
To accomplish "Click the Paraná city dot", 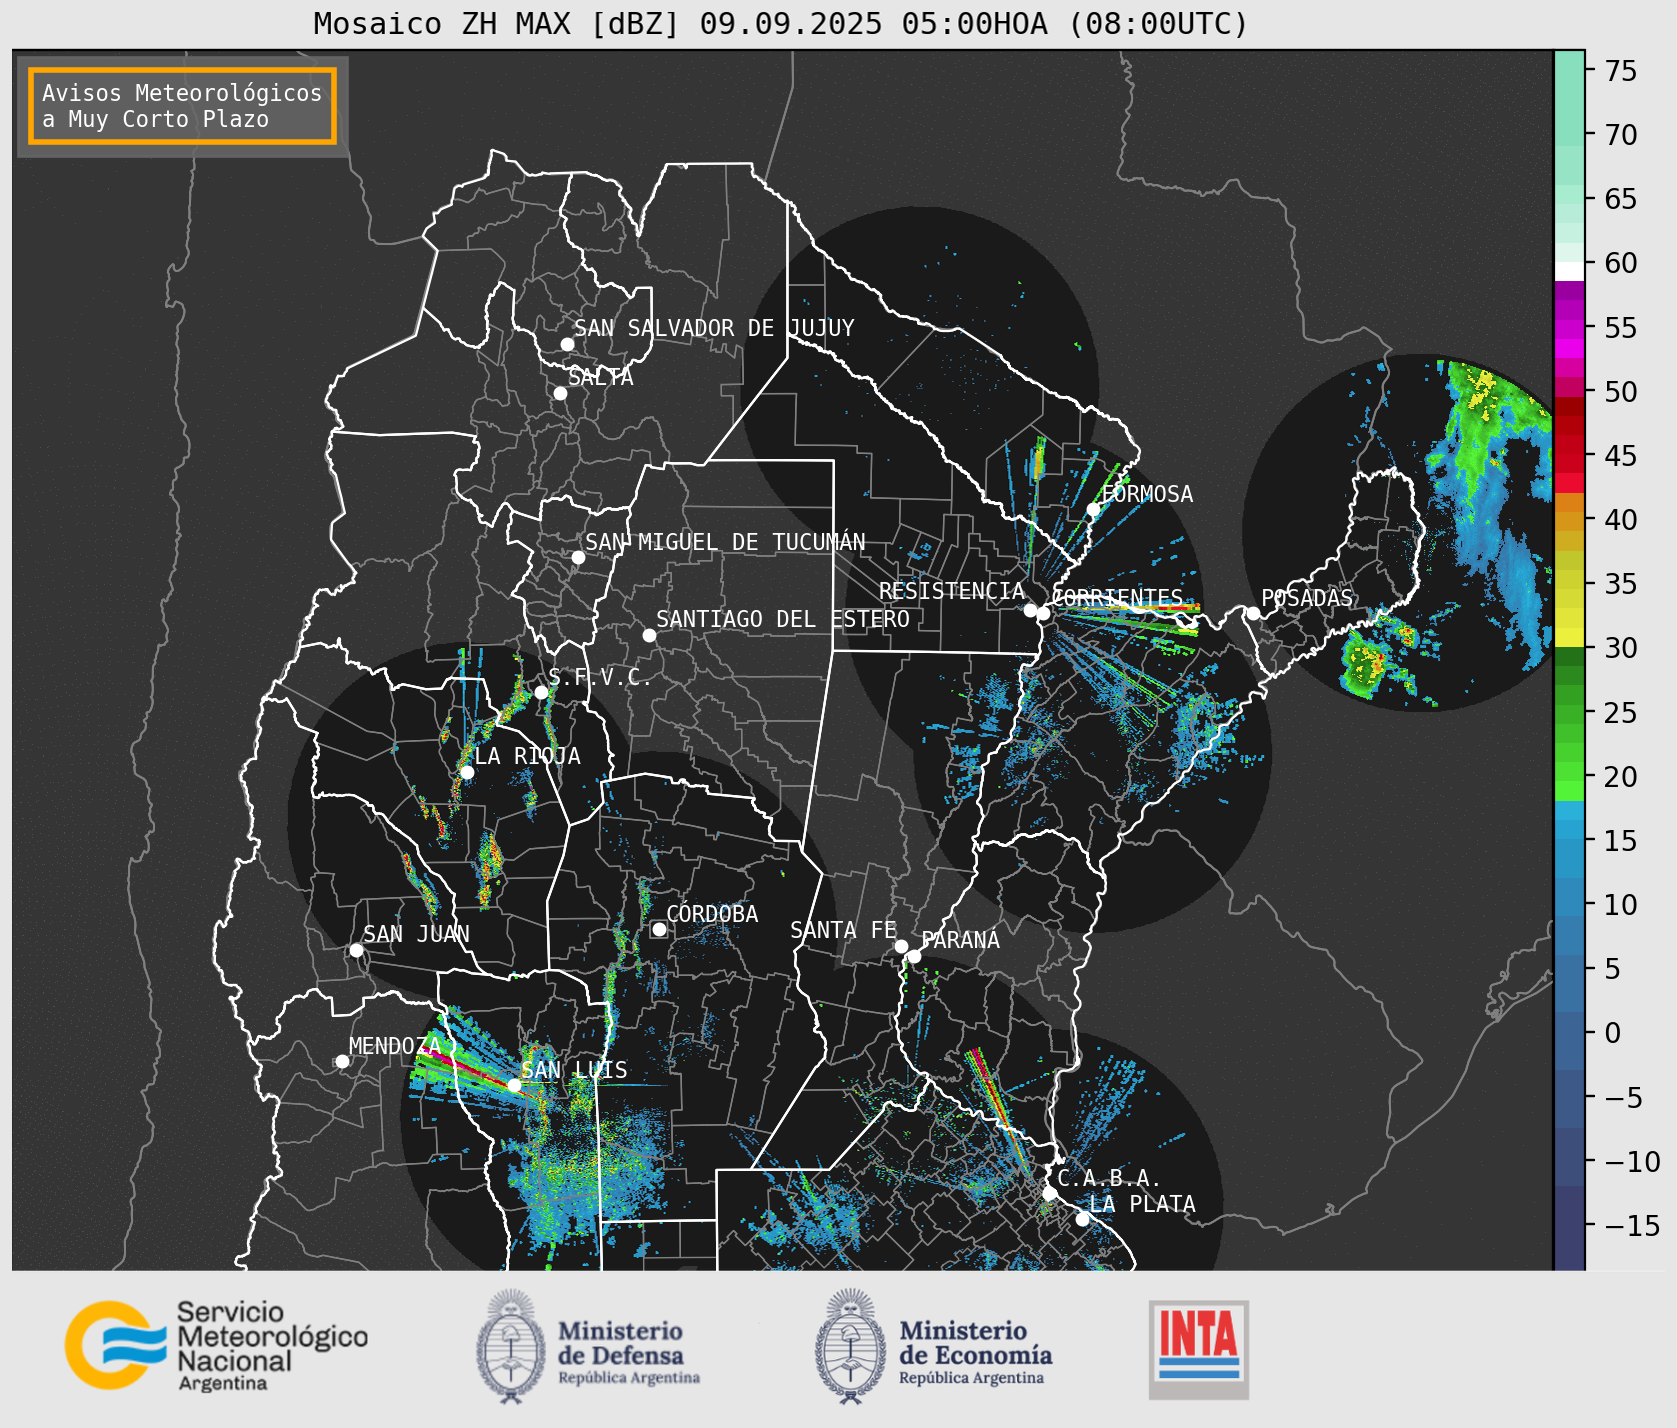I will [x=914, y=956].
